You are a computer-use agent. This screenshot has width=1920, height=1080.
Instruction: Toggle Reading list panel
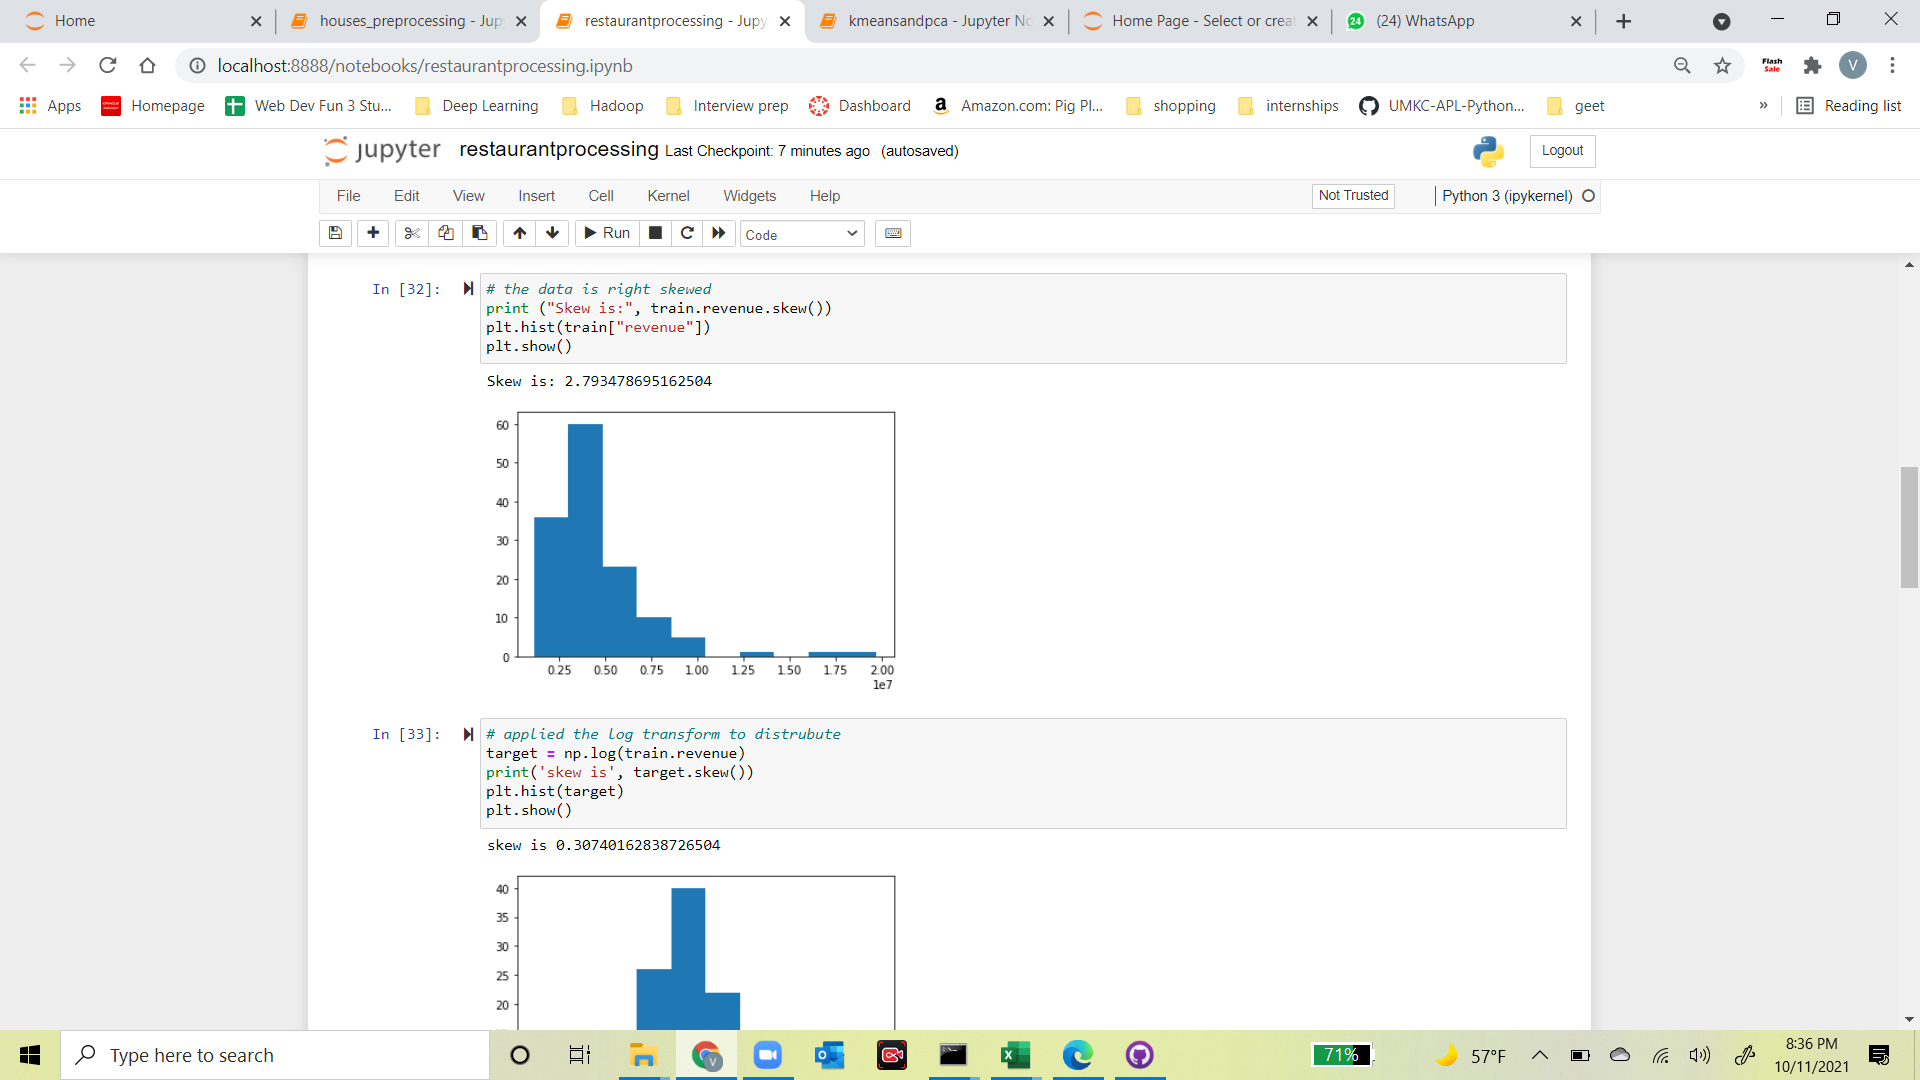click(x=1848, y=105)
